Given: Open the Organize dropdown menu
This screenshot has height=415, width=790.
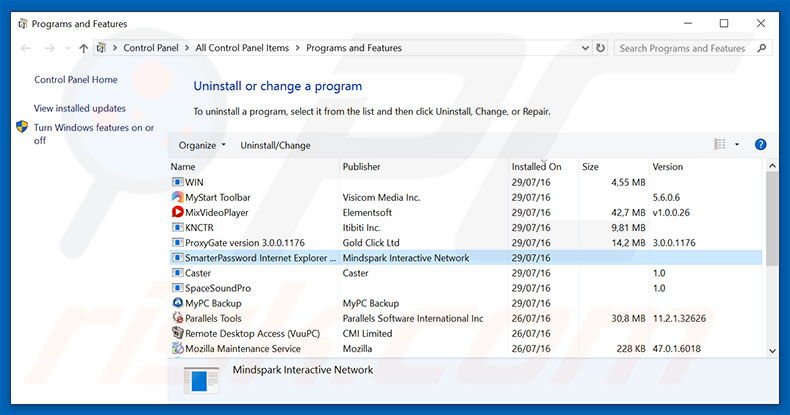Looking at the screenshot, I should (202, 145).
